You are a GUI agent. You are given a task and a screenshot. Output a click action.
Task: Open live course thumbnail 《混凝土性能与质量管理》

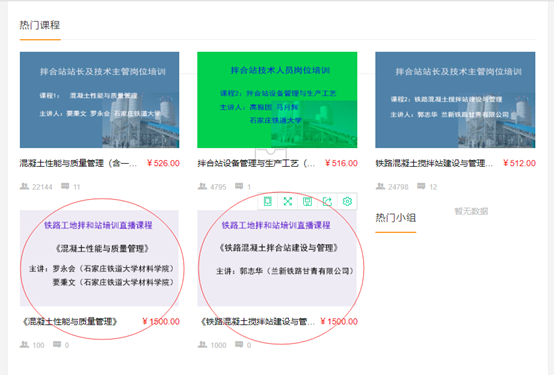[x=99, y=258]
